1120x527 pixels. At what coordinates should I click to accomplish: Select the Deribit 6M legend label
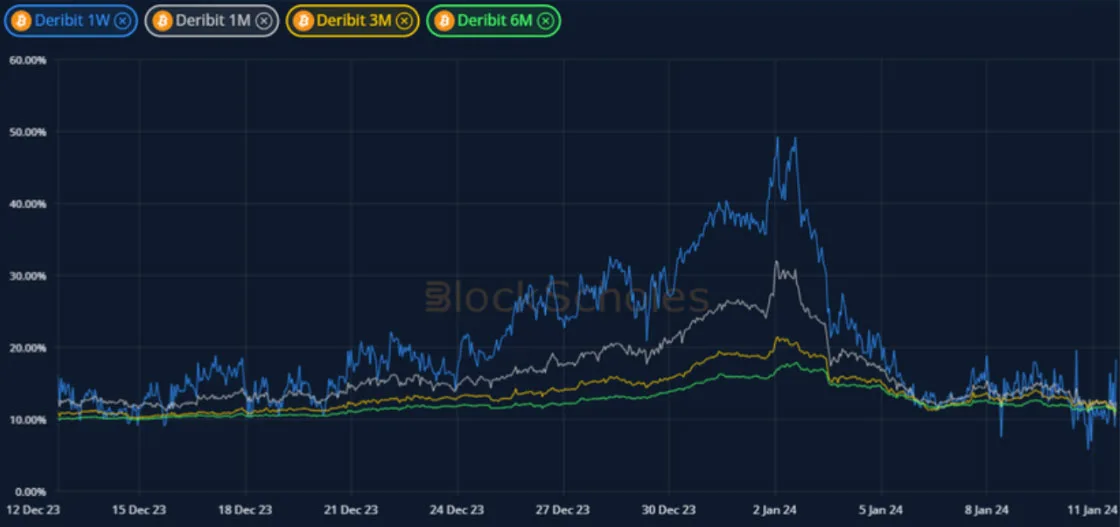[495, 21]
